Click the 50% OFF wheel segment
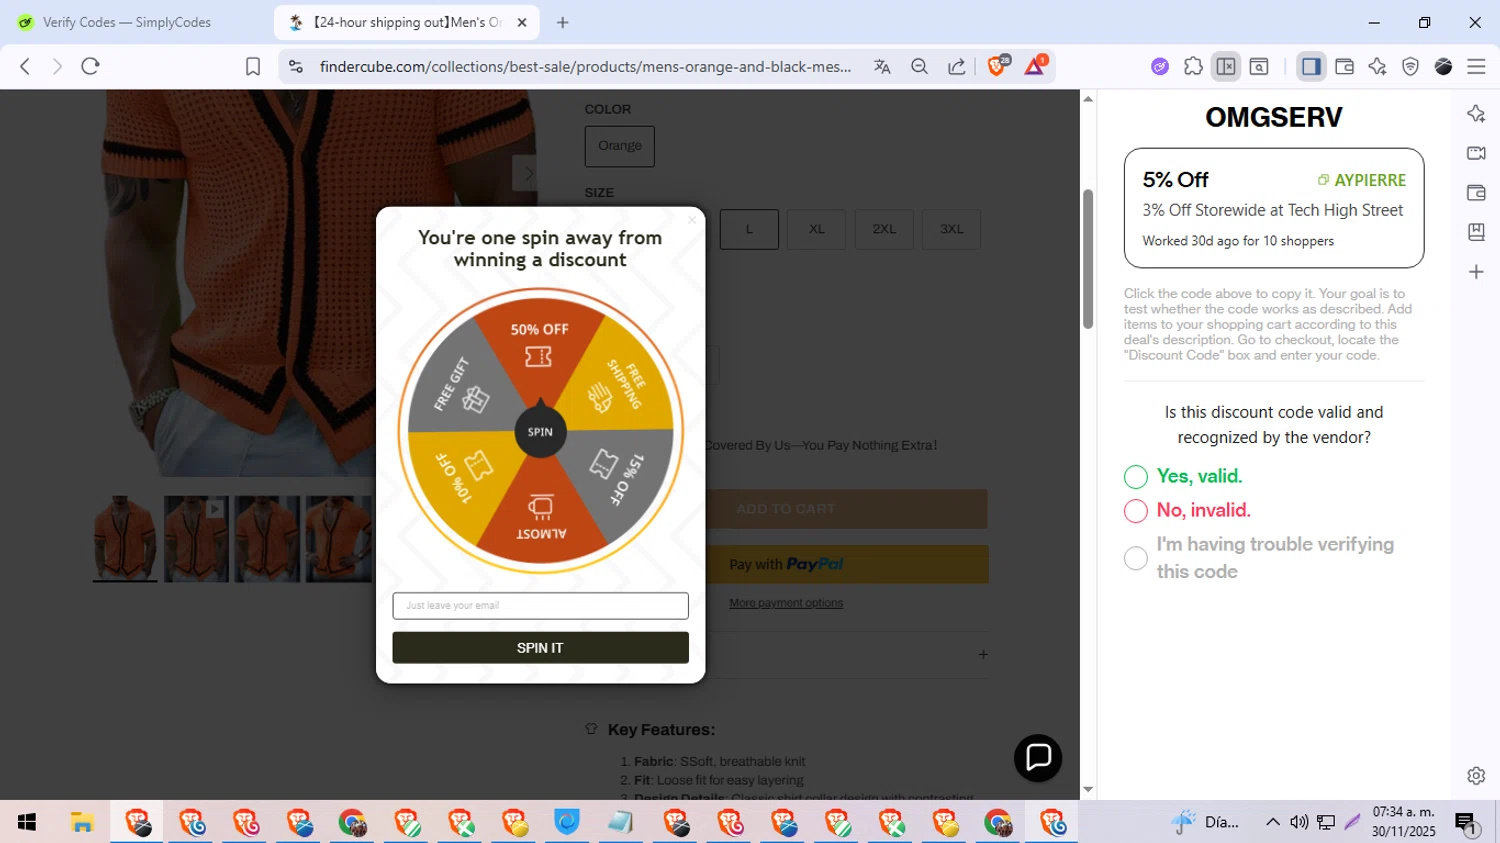 [540, 345]
